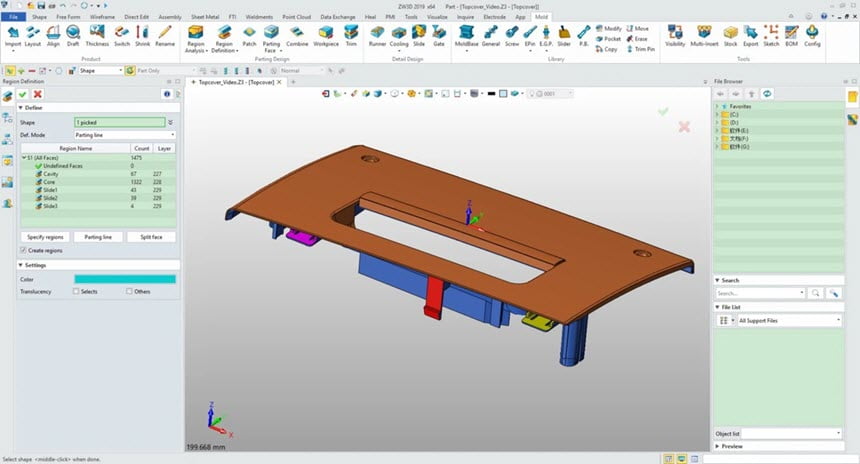Open the MoldBase library tool
The image size is (860, 464).
tap(466, 38)
